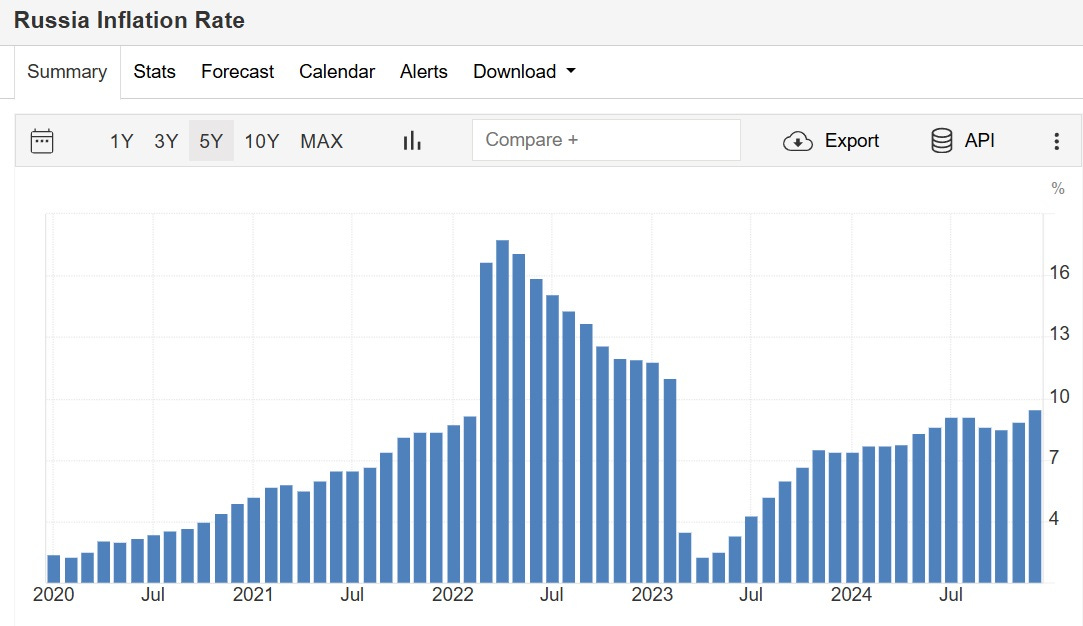The image size is (1083, 626).
Task: Open the Forecast tab
Action: (237, 71)
